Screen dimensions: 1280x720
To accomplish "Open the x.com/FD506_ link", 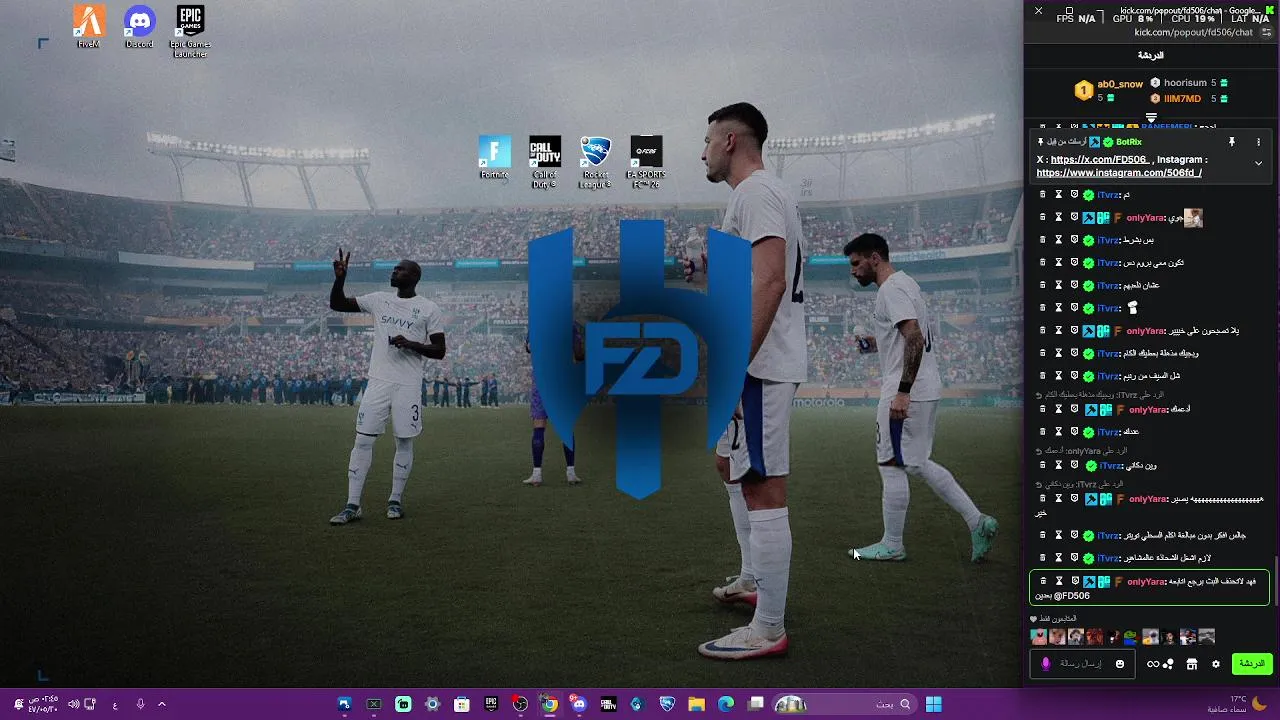I will [1100, 159].
